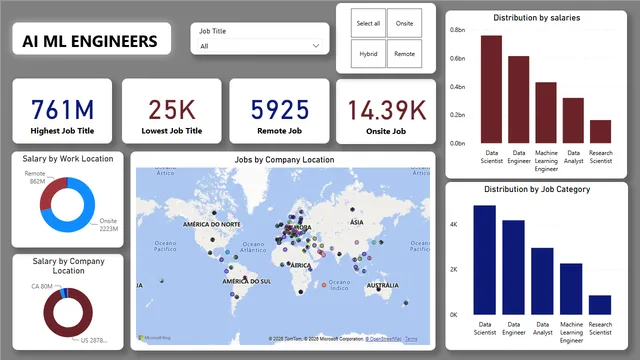Click the Salary by Company Location title
Screen dimensions: 640x360
click(x=68, y=266)
